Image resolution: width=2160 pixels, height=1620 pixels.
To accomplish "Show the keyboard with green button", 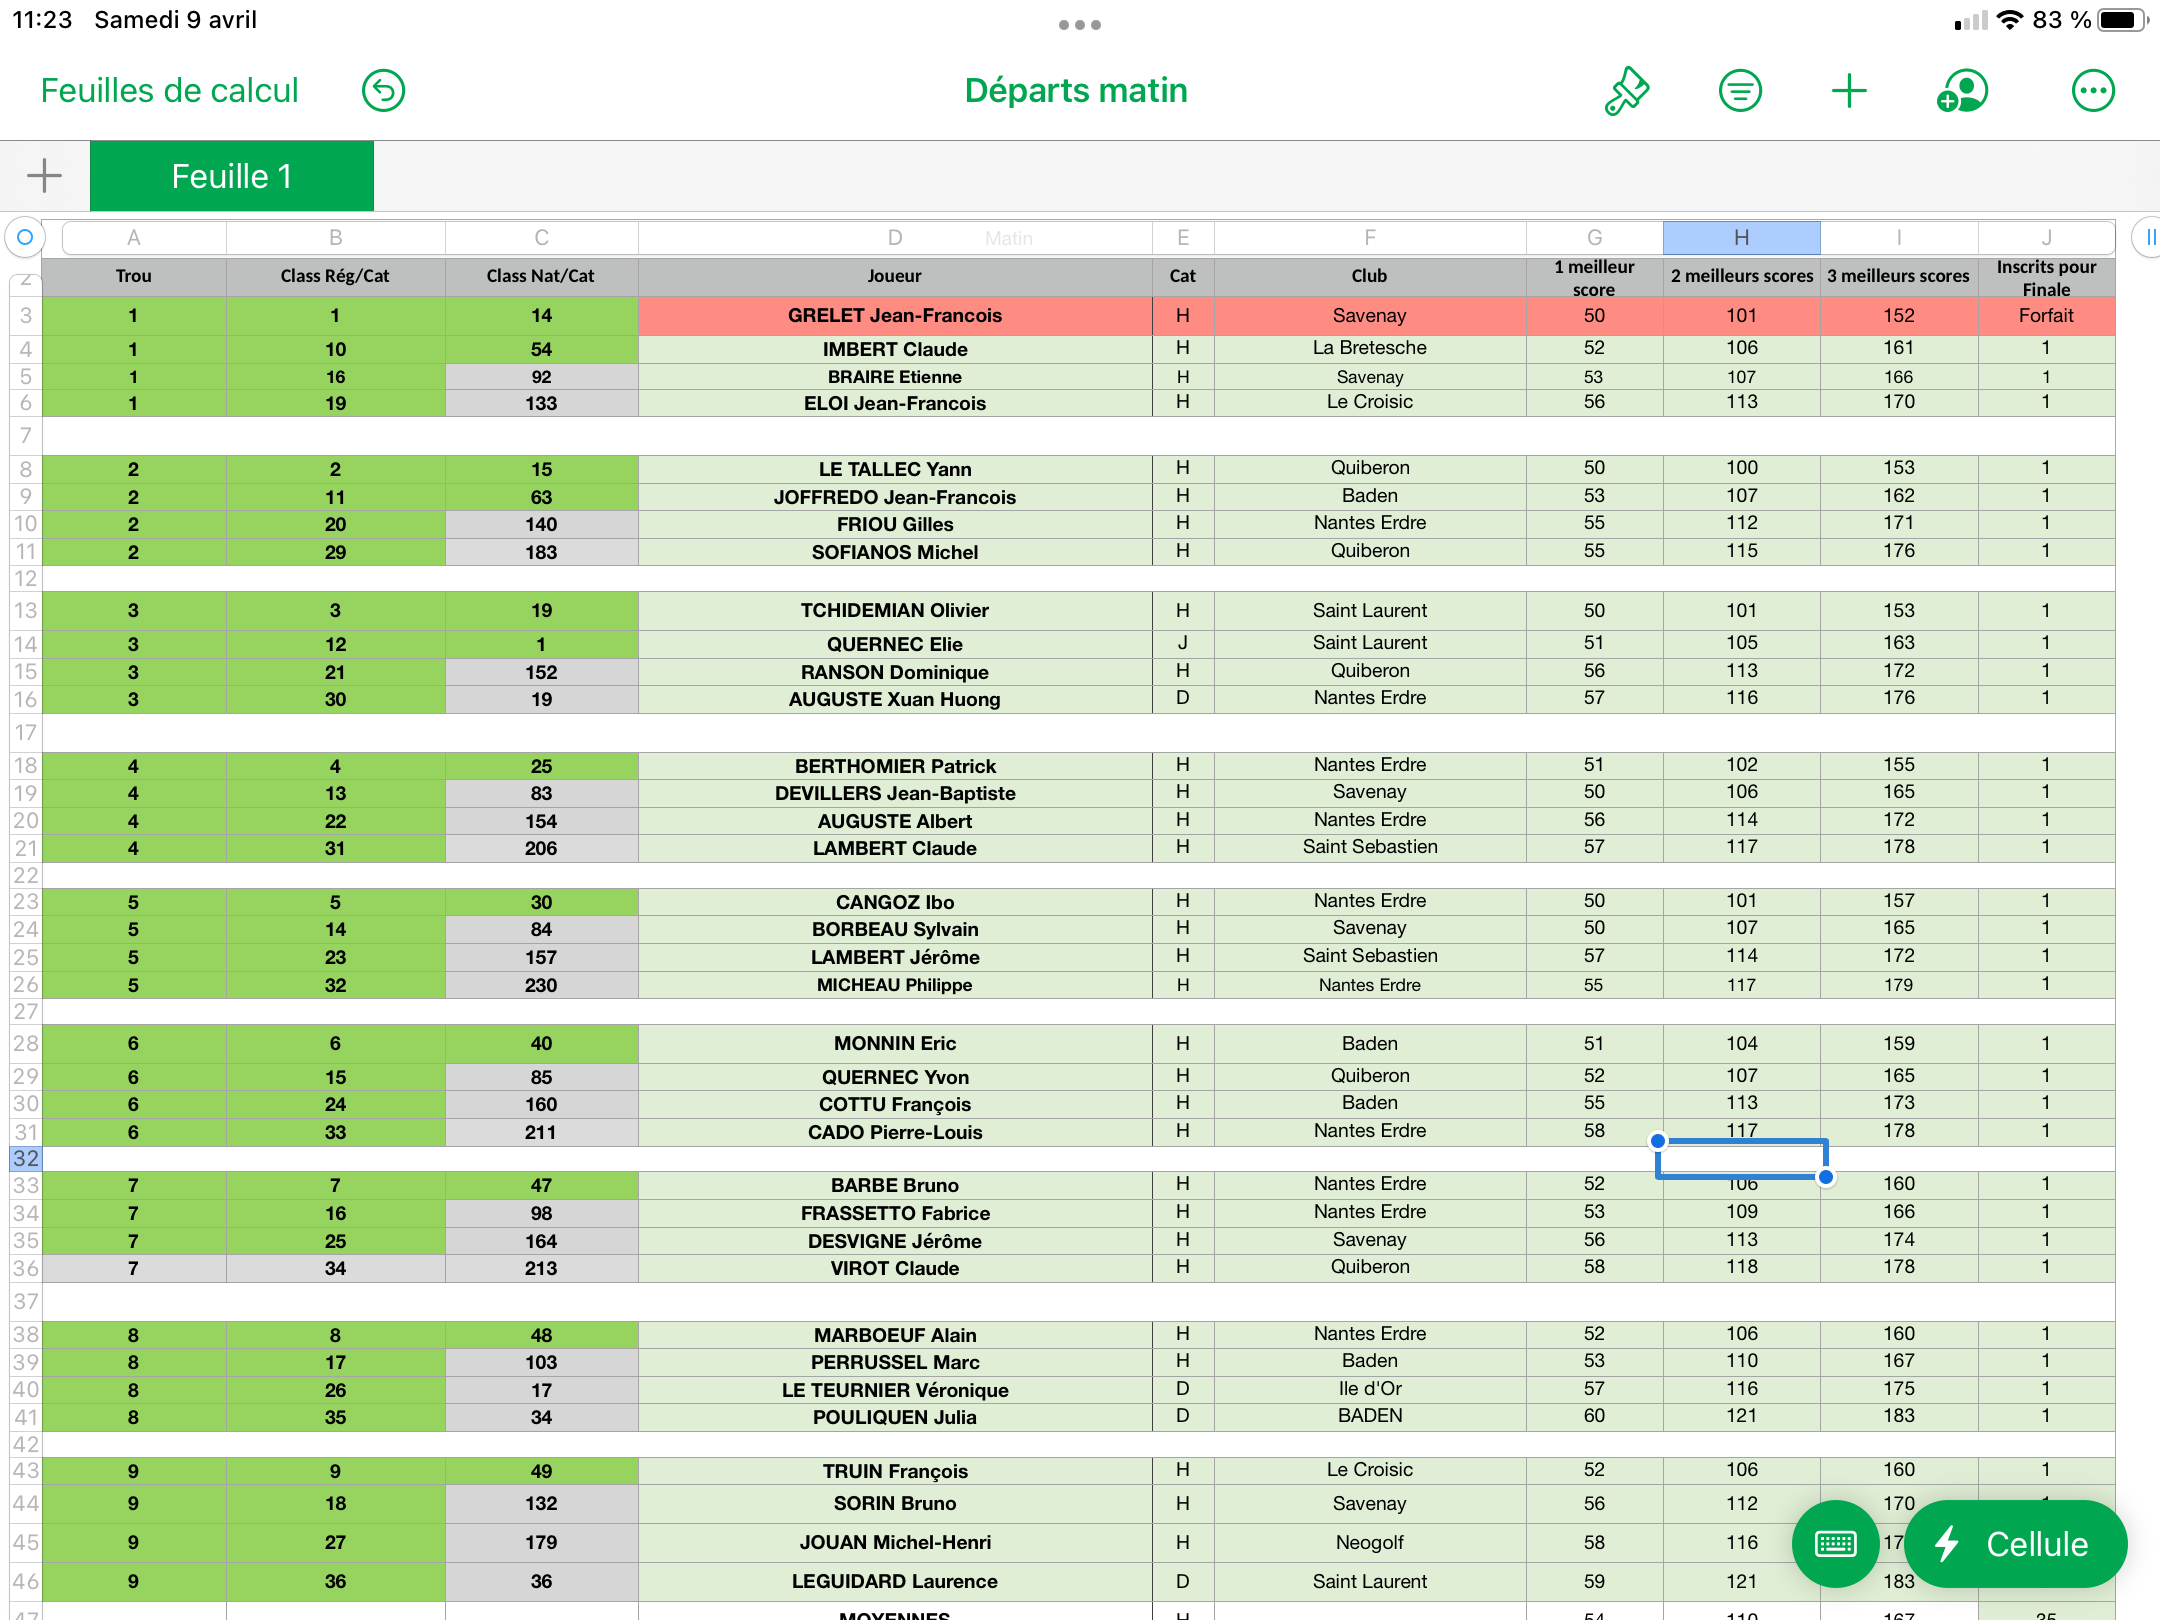I will pyautogui.click(x=1836, y=1544).
